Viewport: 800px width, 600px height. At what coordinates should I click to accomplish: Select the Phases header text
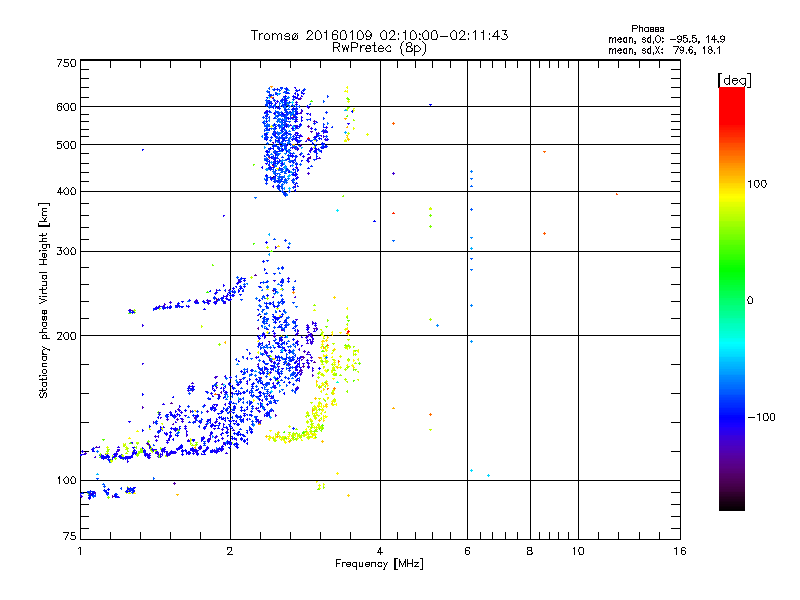[647, 29]
